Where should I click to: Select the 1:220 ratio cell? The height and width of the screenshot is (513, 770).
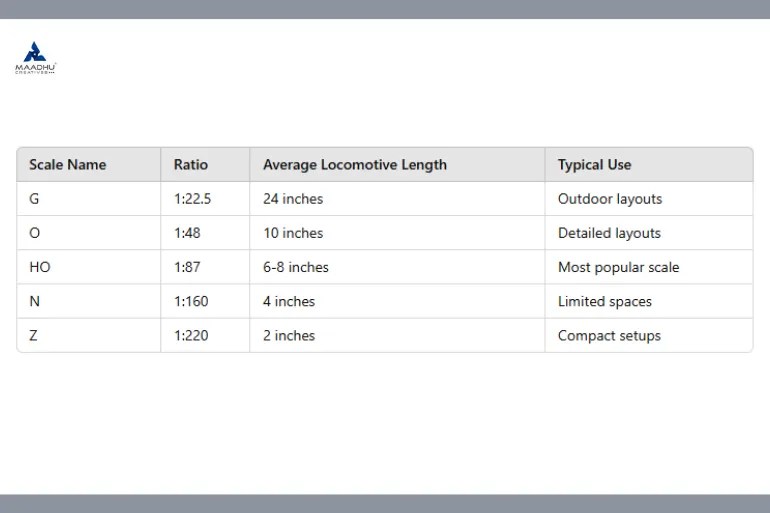pyautogui.click(x=205, y=335)
